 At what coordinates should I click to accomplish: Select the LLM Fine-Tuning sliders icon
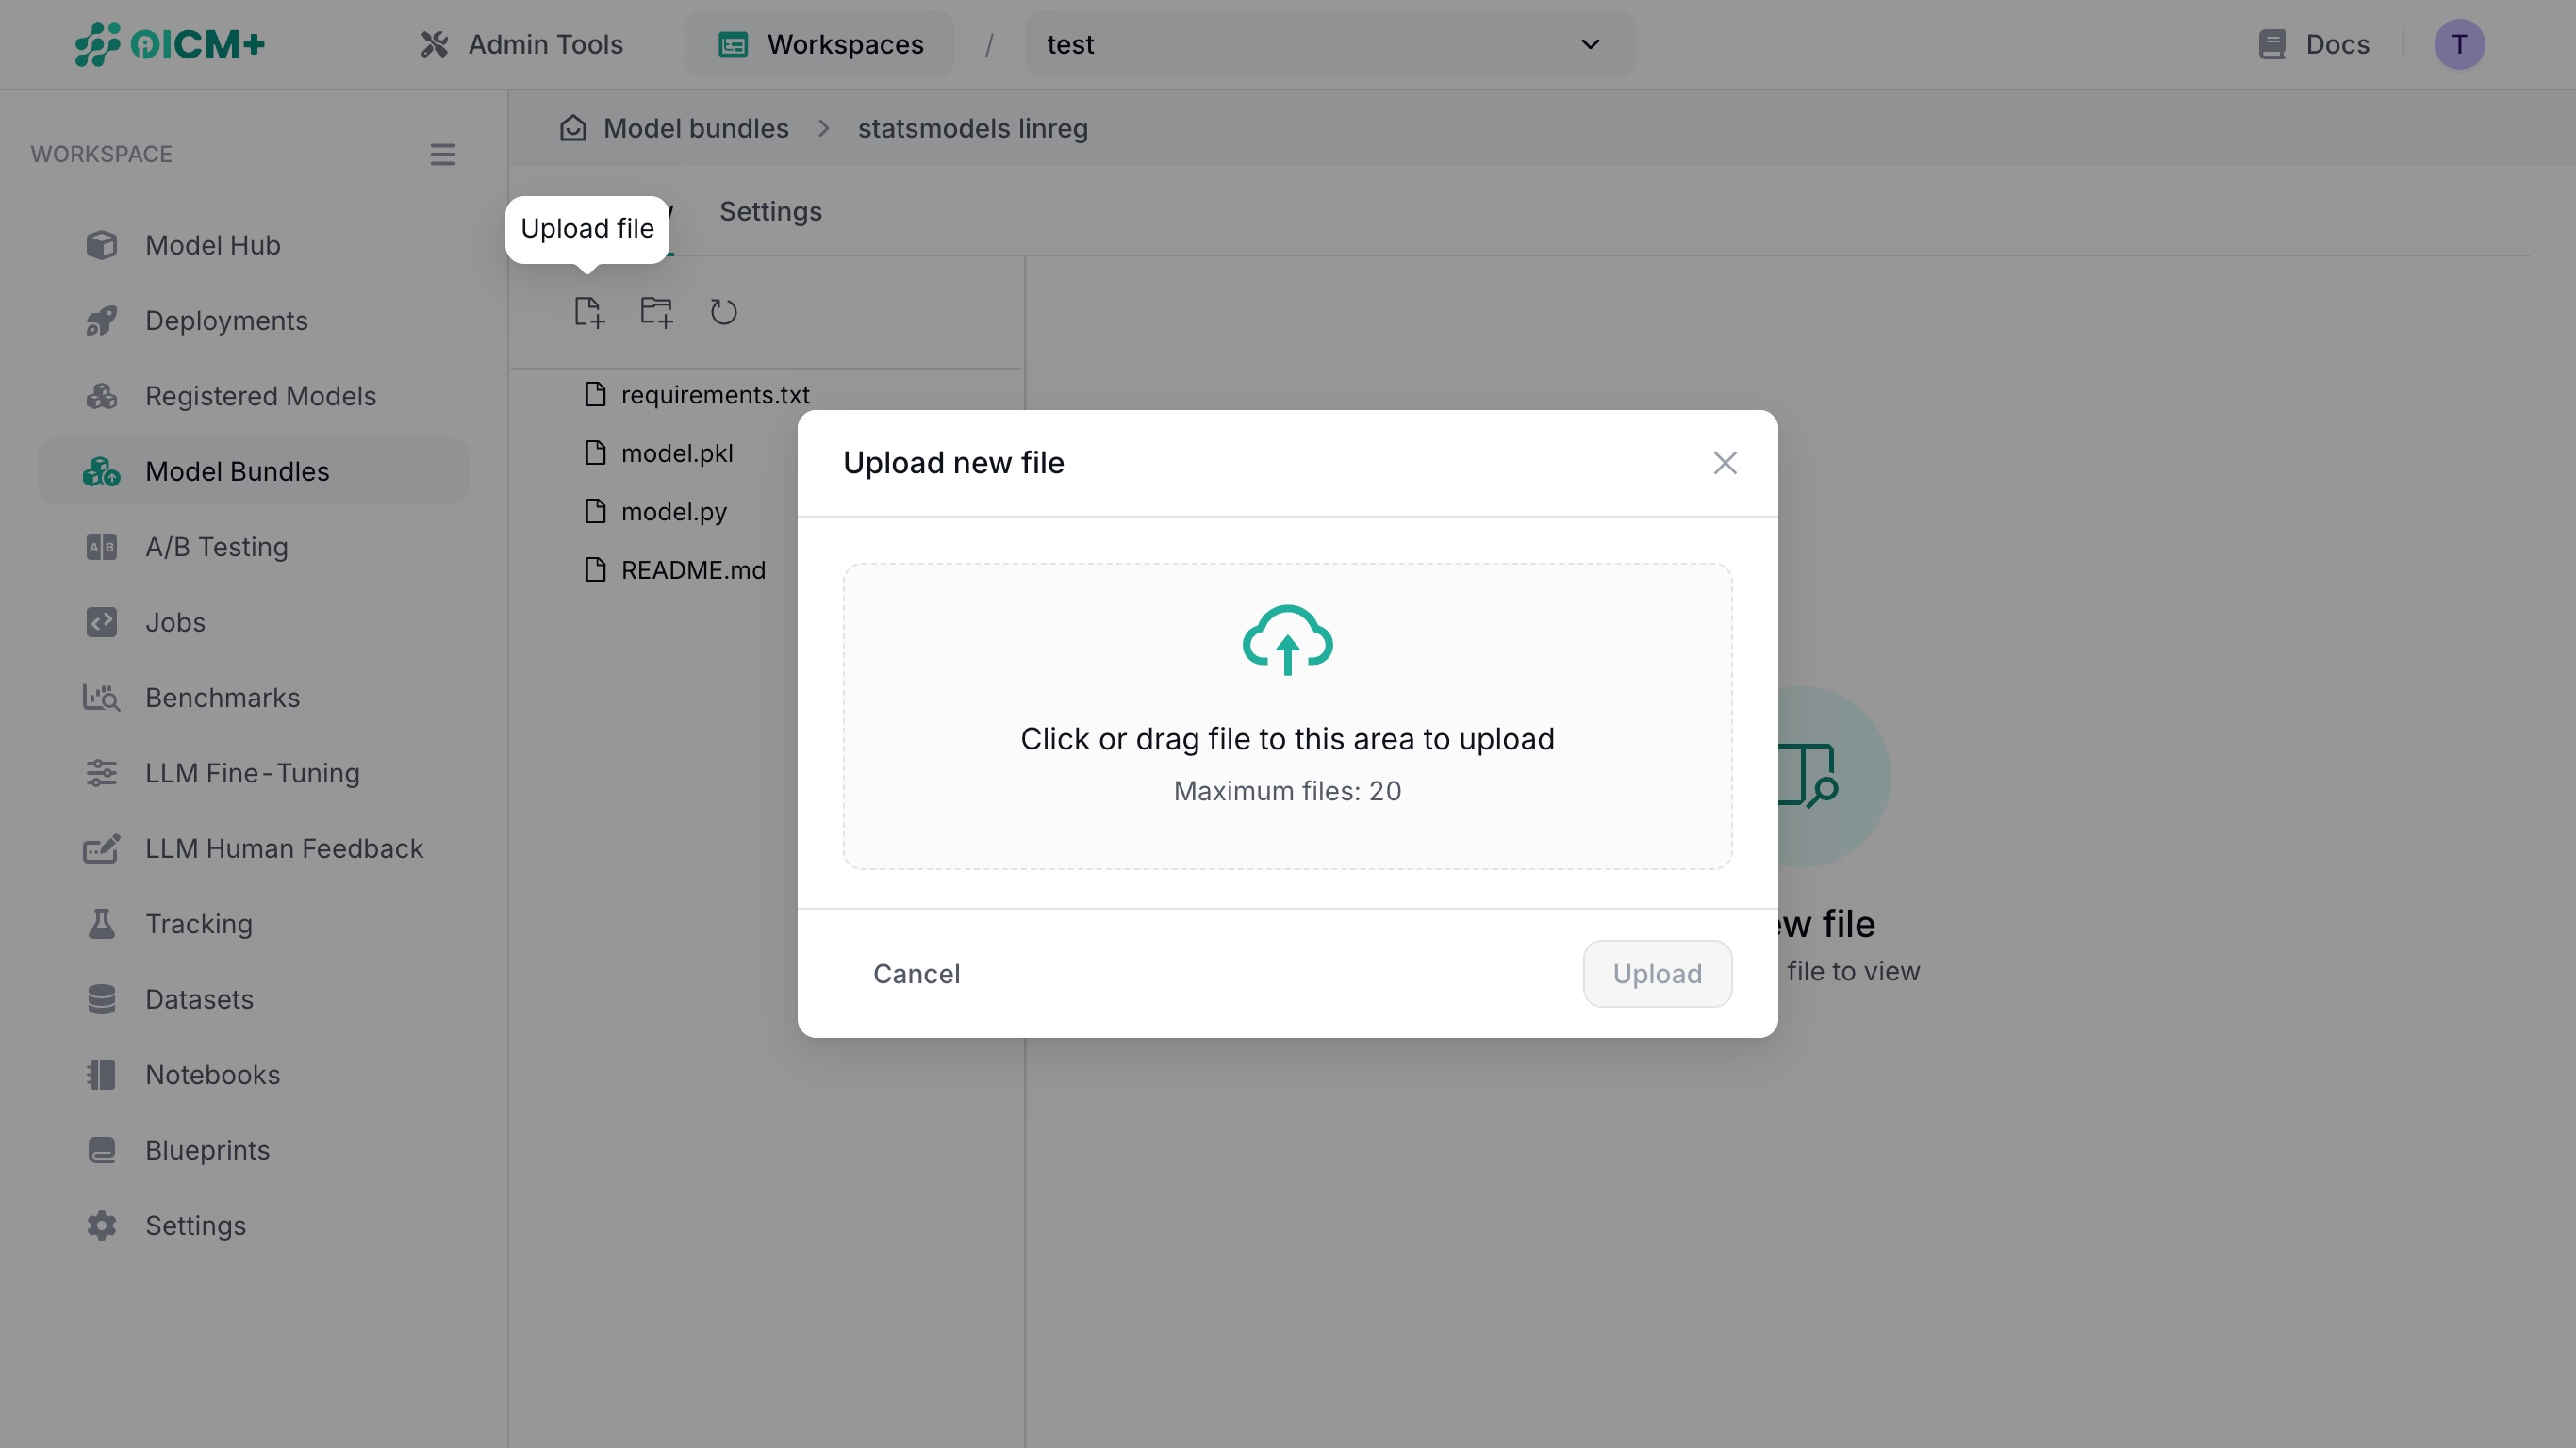tap(101, 772)
